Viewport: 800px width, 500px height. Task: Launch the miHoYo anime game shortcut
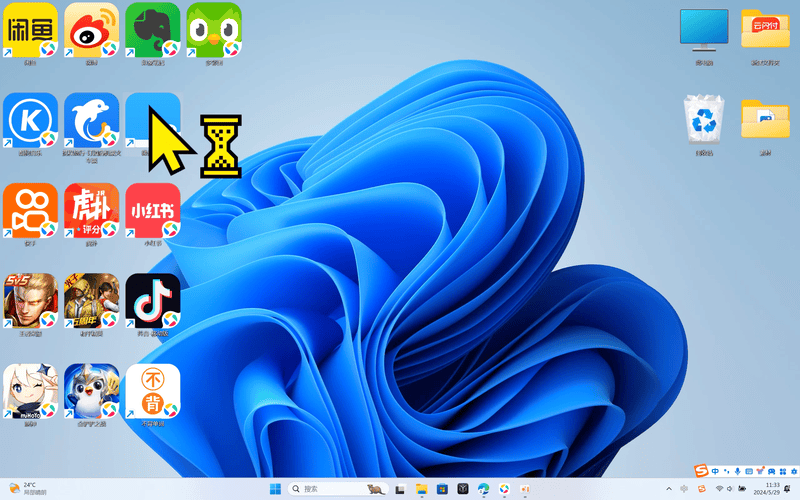click(30, 391)
